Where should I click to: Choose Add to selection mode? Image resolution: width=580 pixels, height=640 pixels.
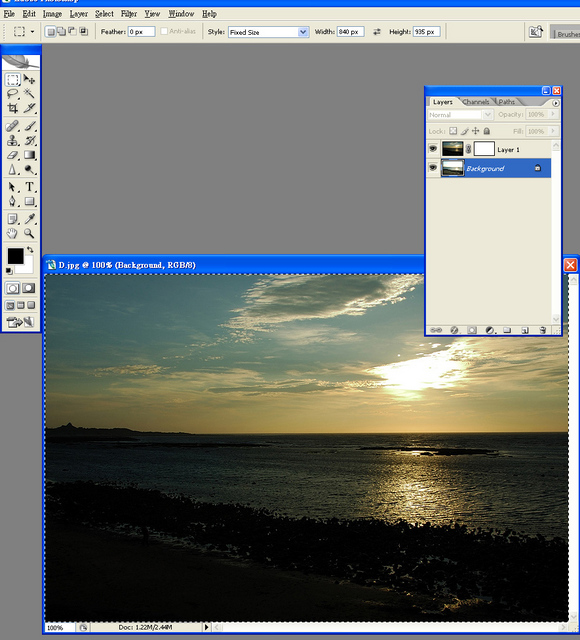(x=61, y=31)
